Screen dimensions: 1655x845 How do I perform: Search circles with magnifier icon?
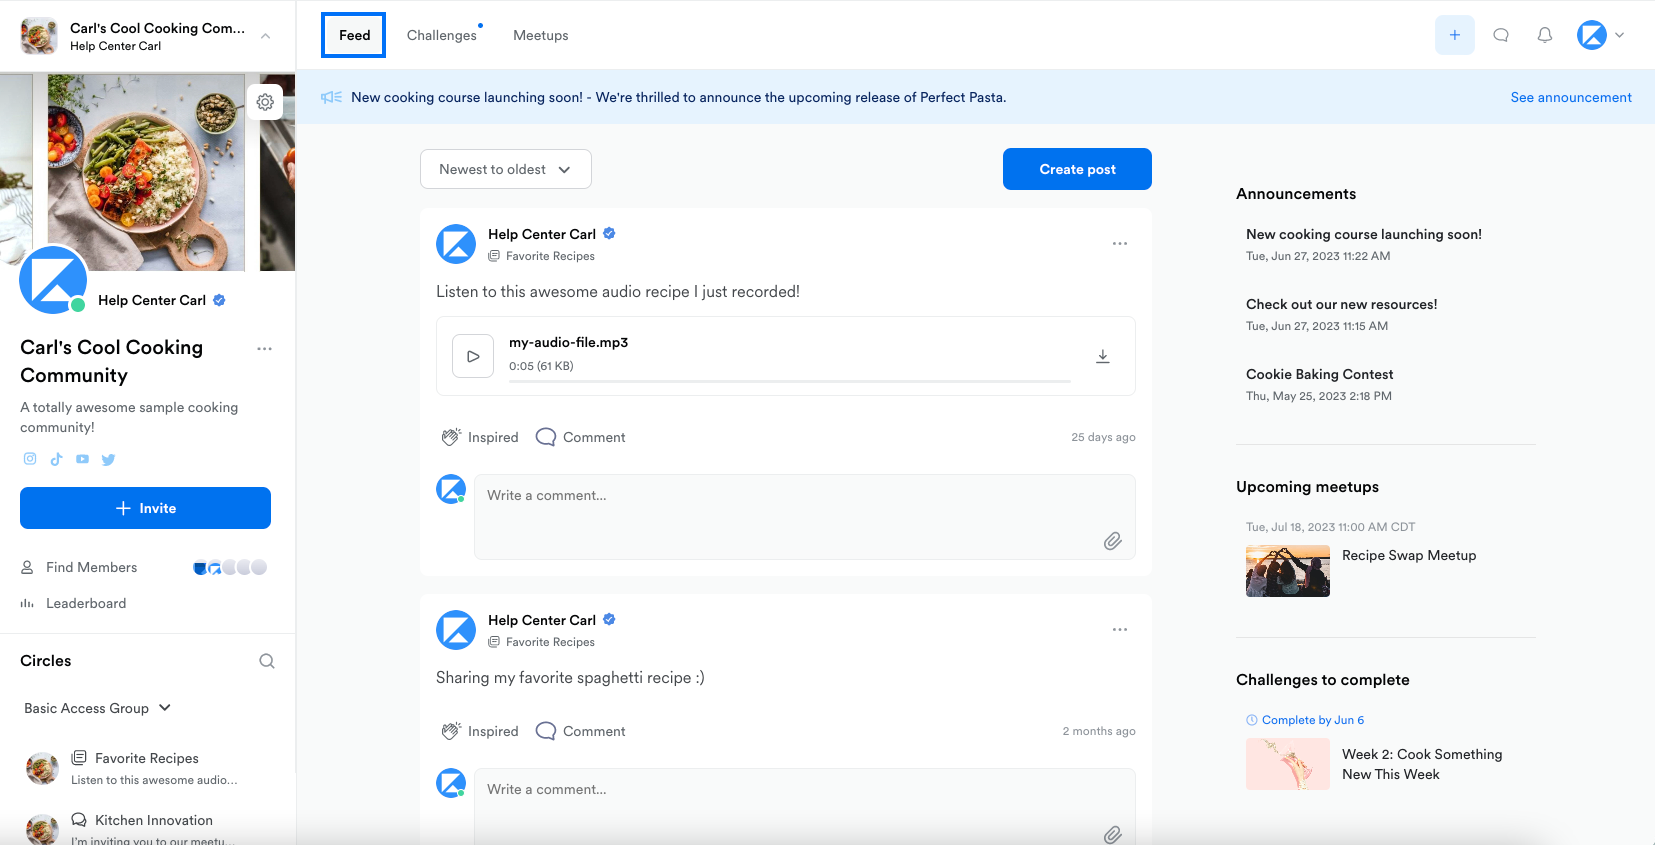pyautogui.click(x=267, y=661)
